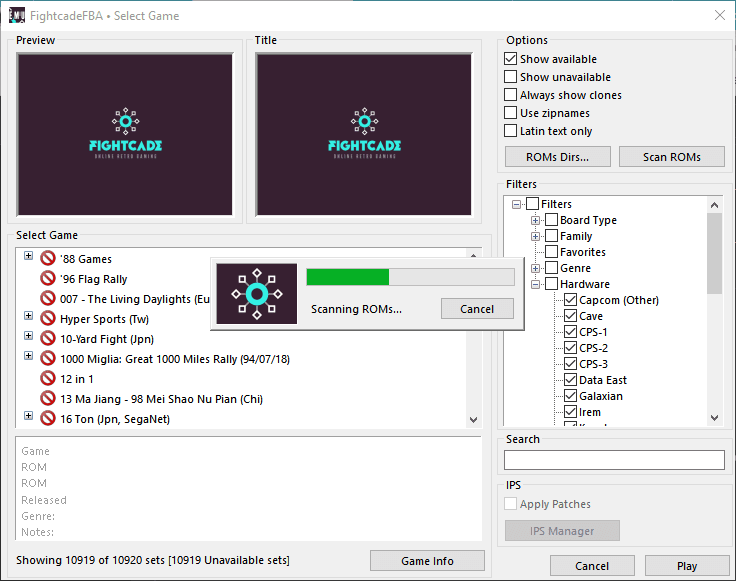Expand the Family filter node
Viewport: 736px width, 581px height.
536,236
